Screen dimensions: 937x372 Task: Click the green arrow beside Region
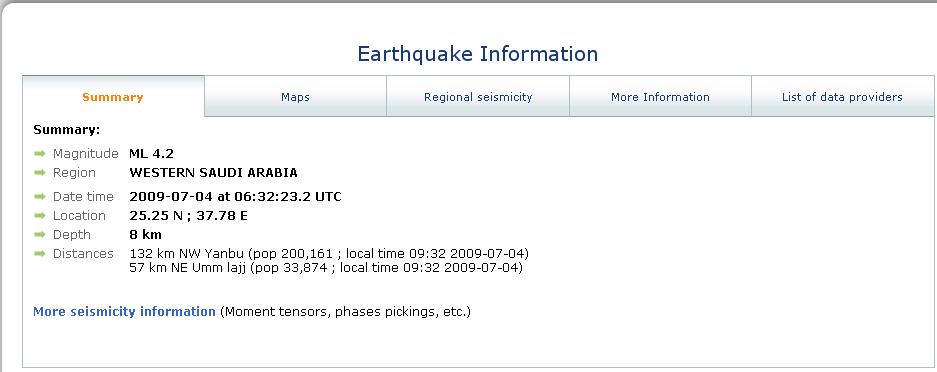coord(40,173)
